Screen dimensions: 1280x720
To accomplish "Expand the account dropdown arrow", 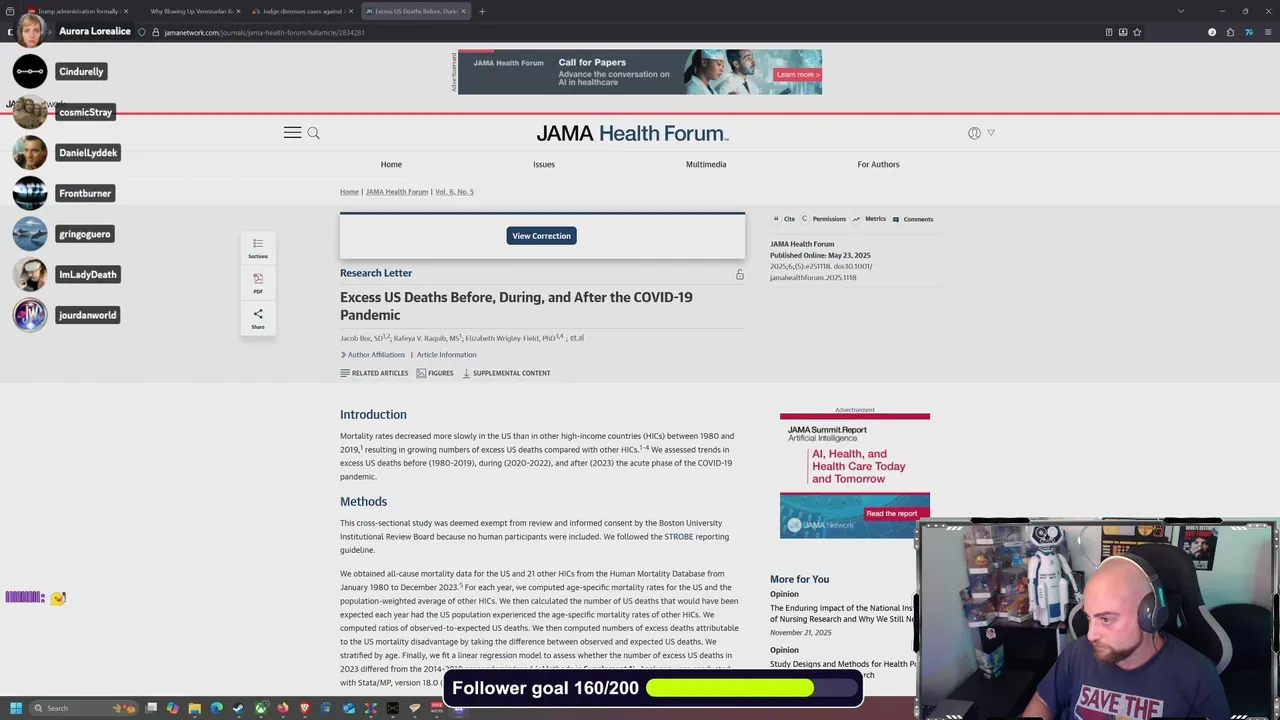I will [991, 133].
